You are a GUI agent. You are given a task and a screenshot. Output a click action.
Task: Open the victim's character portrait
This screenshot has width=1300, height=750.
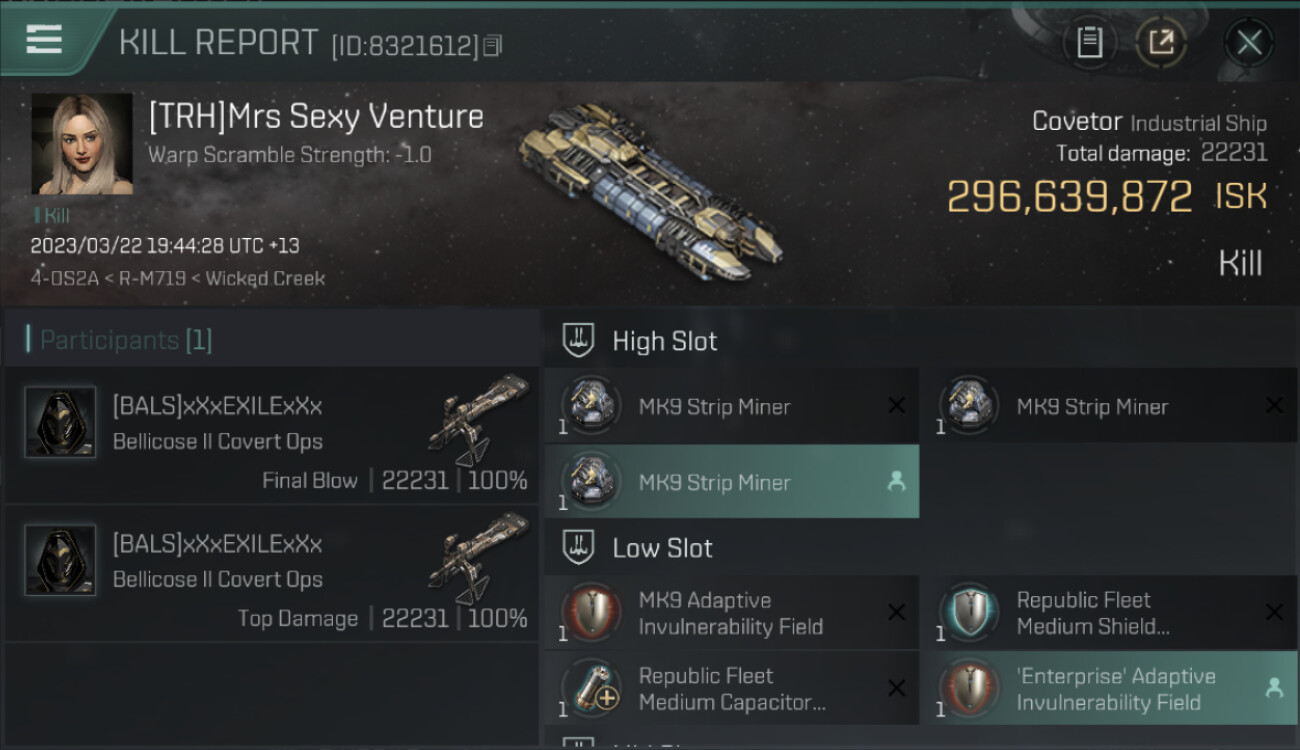(x=82, y=144)
